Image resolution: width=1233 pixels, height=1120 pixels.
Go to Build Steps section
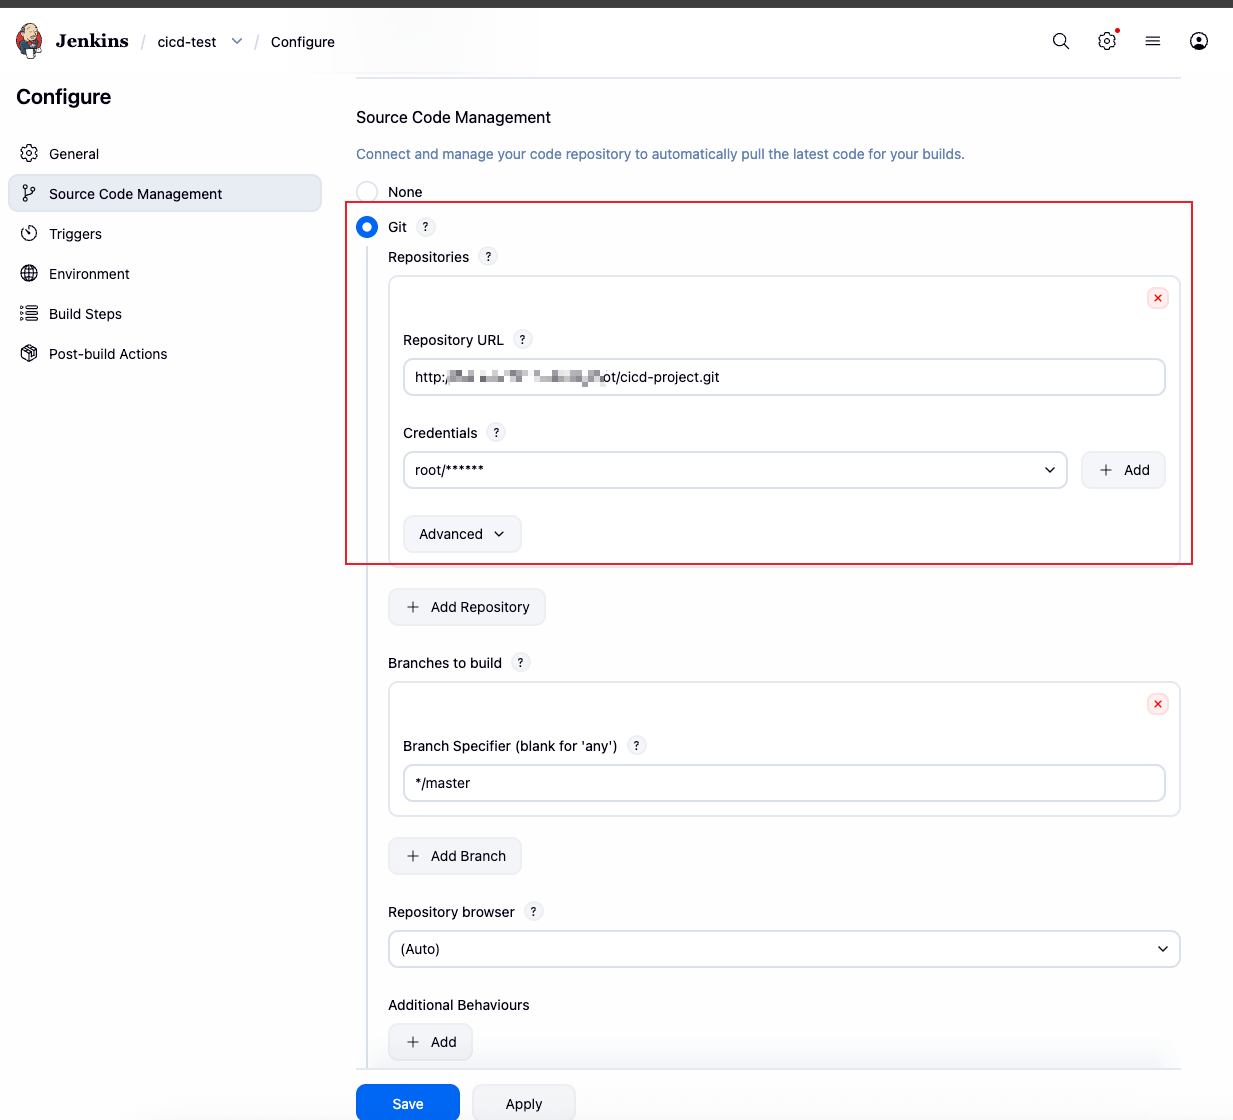coord(165,313)
